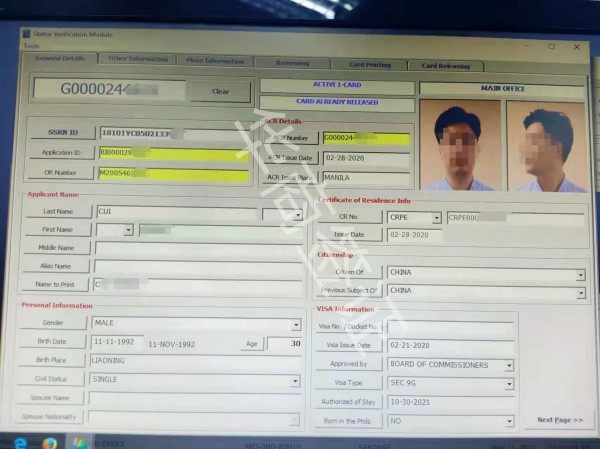Open Microsoft Edge from the taskbar
Viewport: 600px width, 449px height.
click(x=20, y=440)
